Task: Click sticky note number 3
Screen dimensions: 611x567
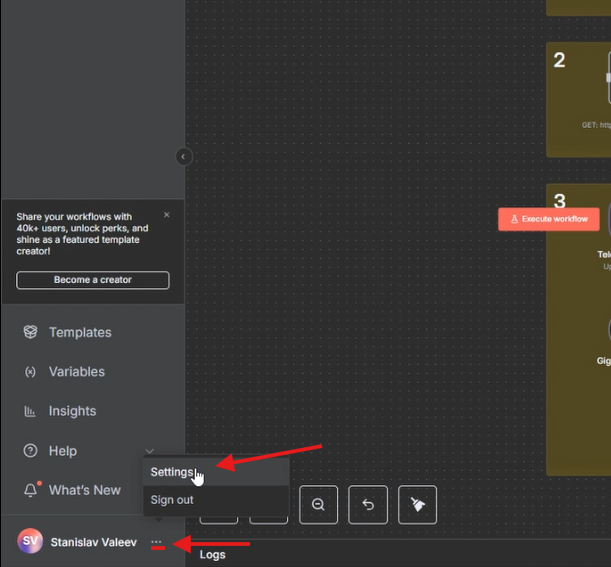Action: [x=578, y=329]
